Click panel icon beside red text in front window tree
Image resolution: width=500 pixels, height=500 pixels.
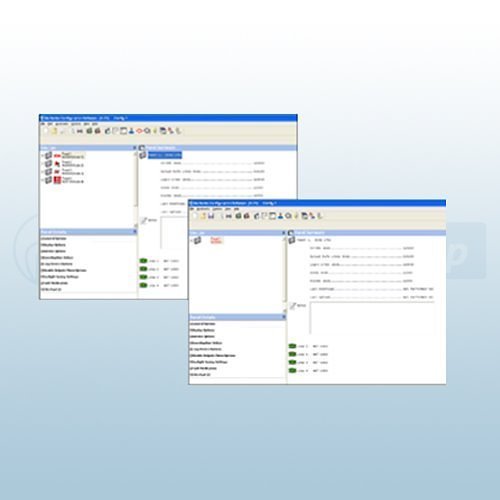(x=198, y=240)
